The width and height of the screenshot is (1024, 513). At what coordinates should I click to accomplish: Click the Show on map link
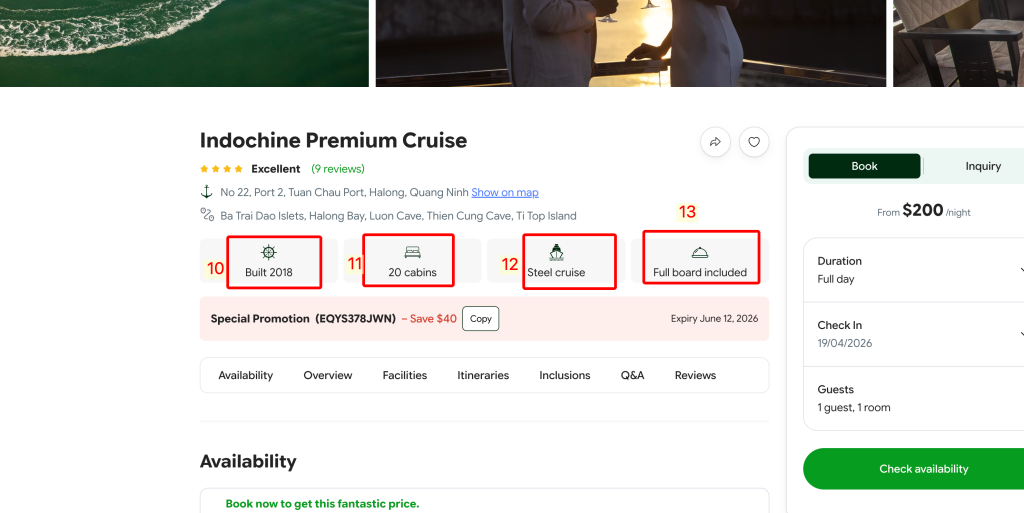504,192
